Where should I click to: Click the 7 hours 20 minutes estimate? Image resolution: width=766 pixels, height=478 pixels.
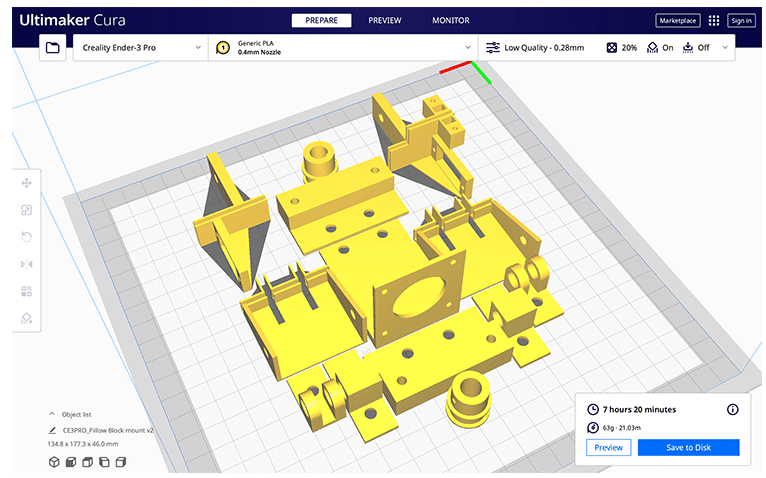coord(639,410)
